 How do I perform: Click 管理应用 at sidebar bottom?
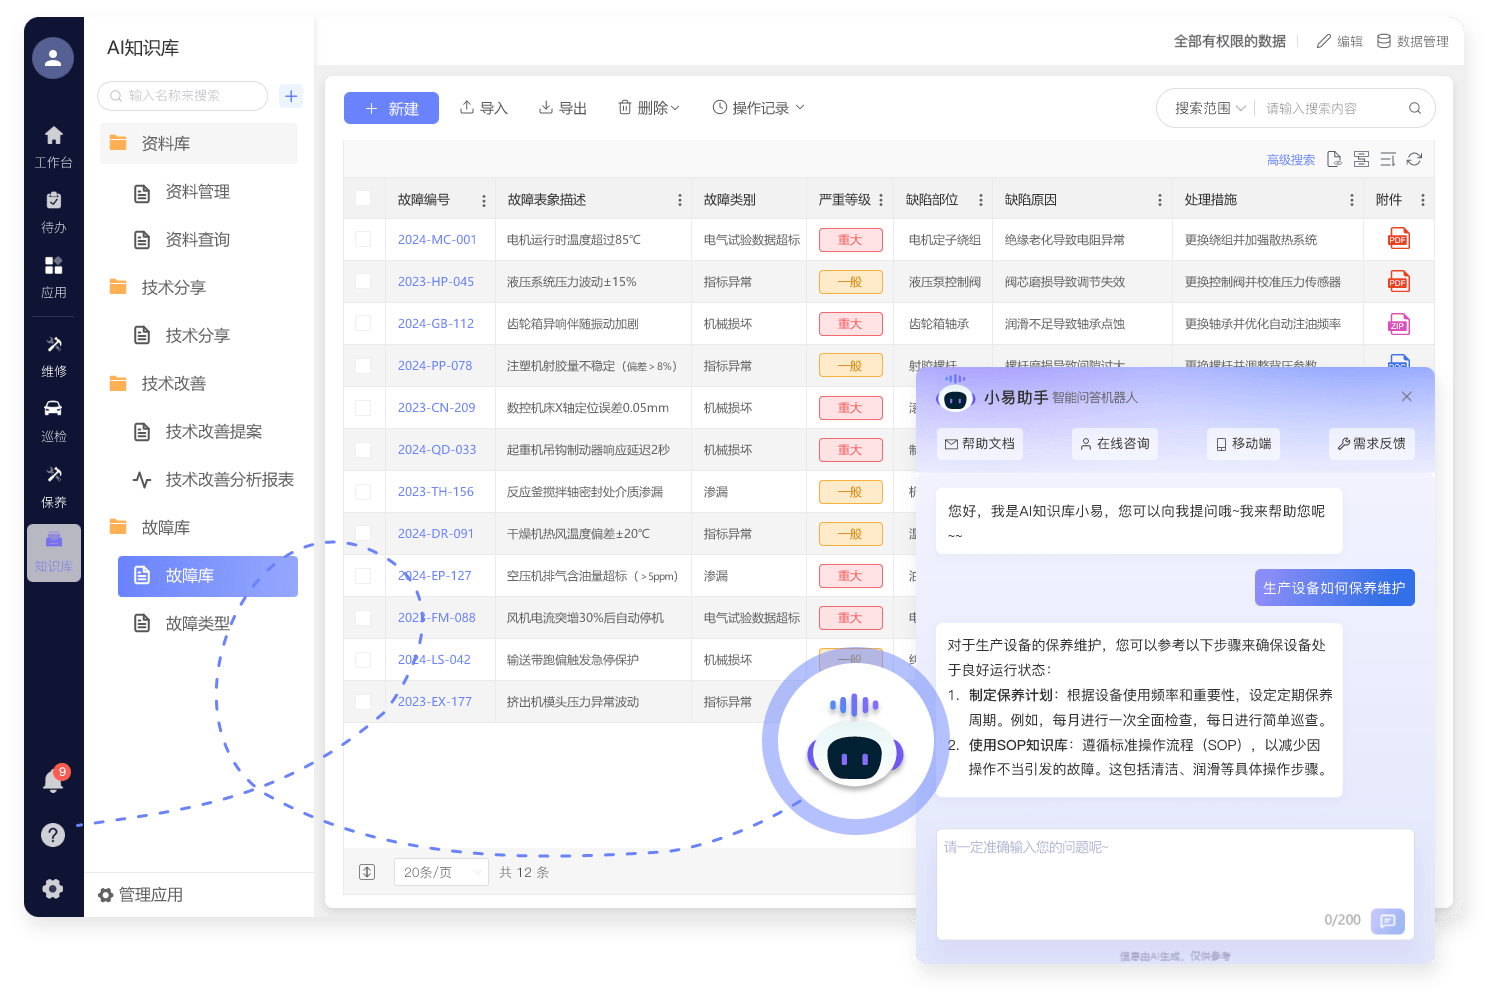(x=141, y=895)
